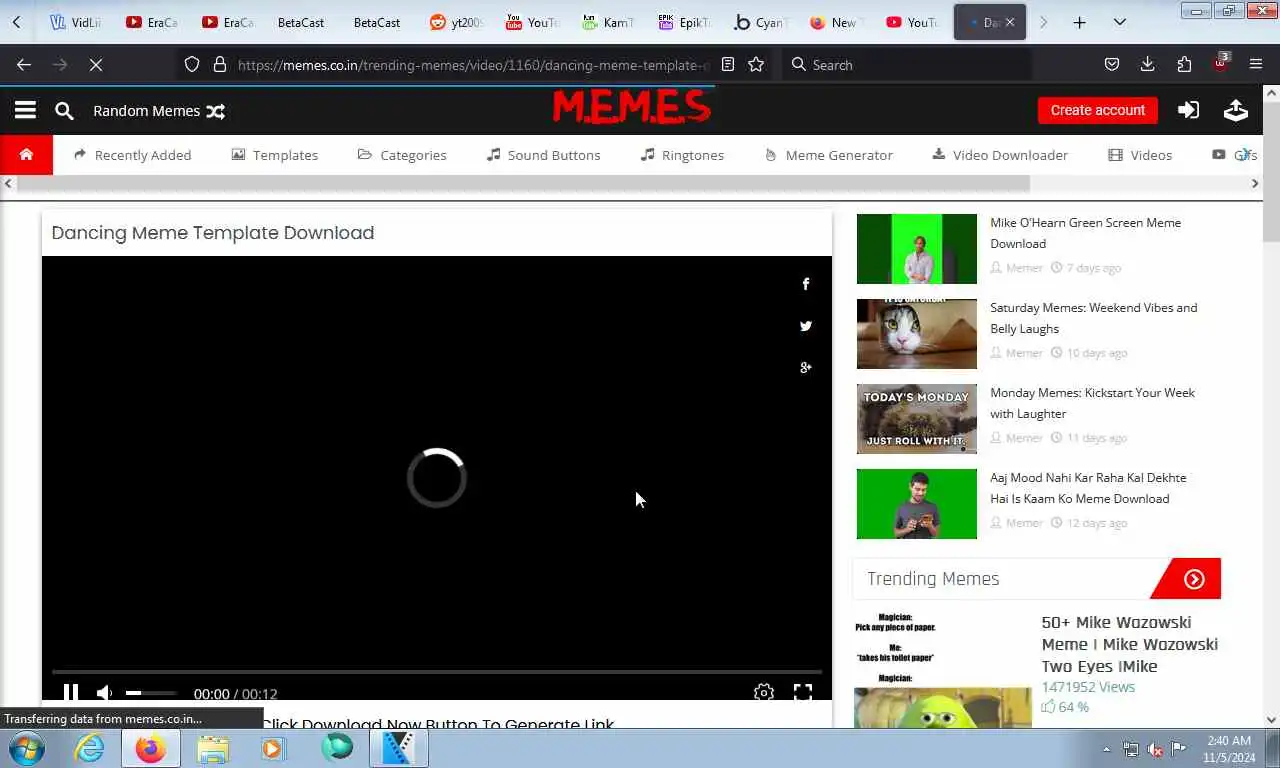Switch to the VidLii browser tab
Screen dimensions: 1280x768
tap(76, 22)
